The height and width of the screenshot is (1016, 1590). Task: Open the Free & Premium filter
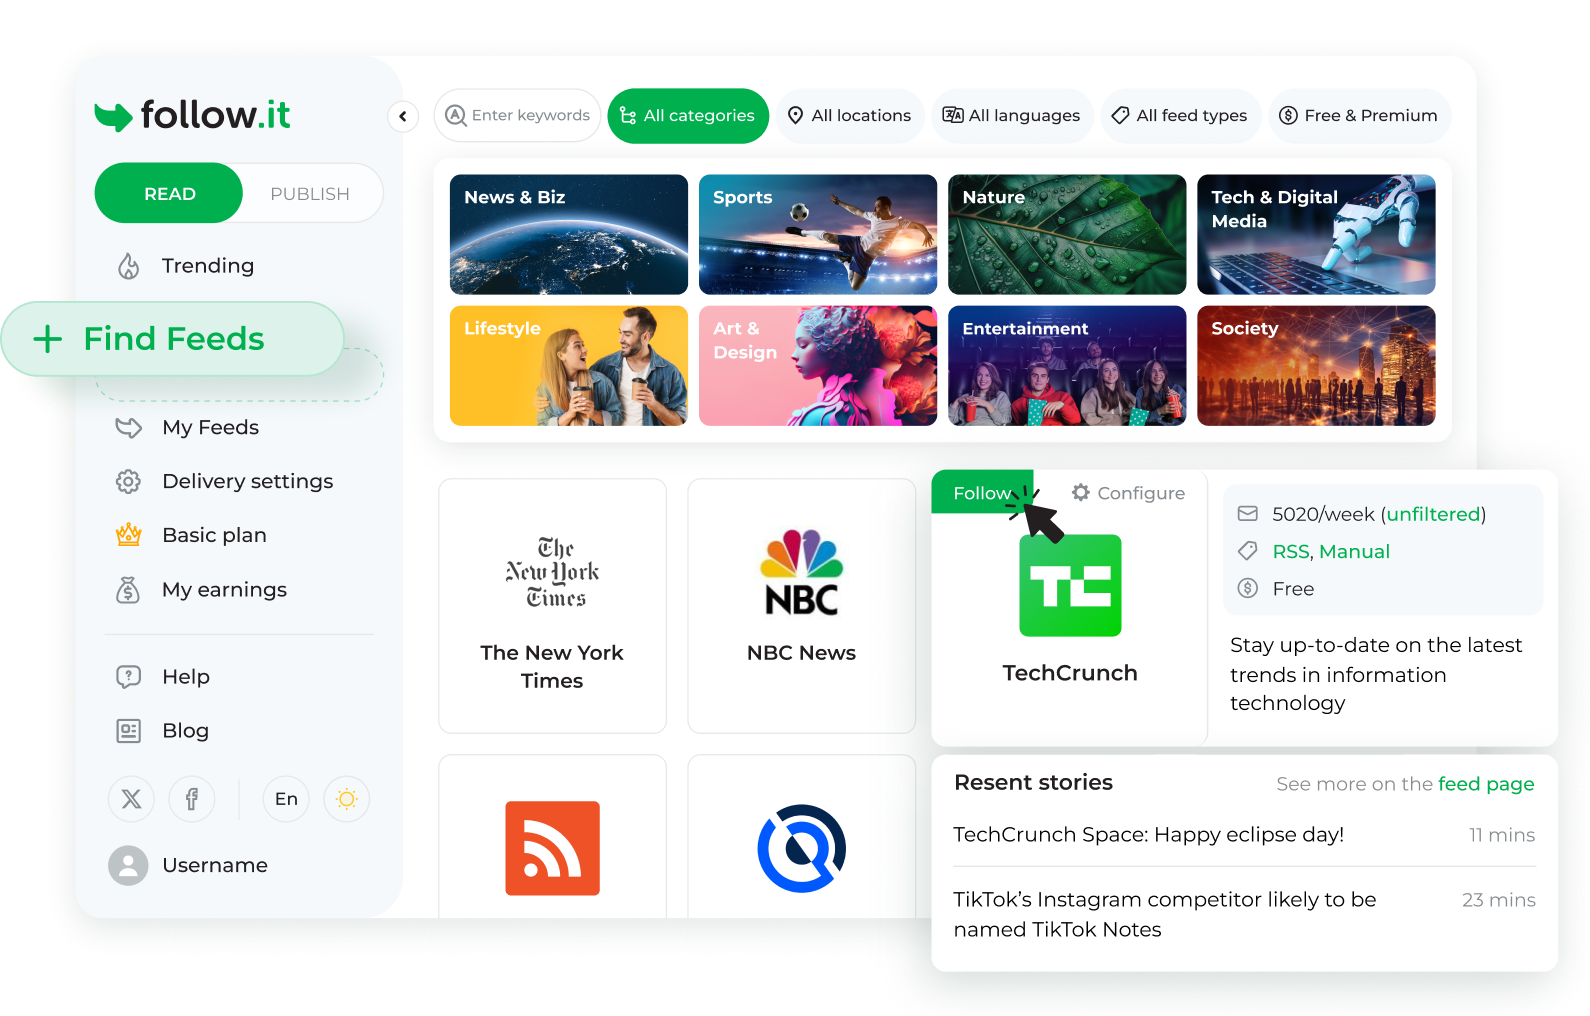coord(1359,116)
